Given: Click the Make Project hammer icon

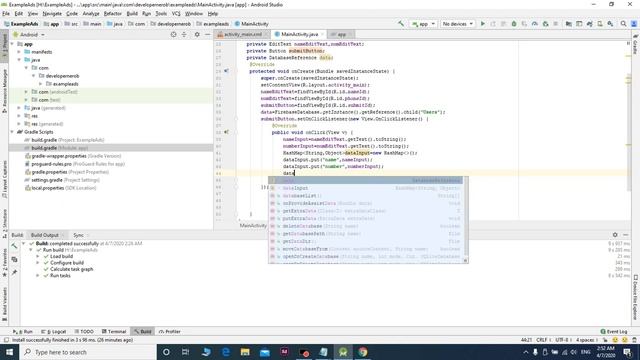Looking at the screenshot, I should [401, 24].
